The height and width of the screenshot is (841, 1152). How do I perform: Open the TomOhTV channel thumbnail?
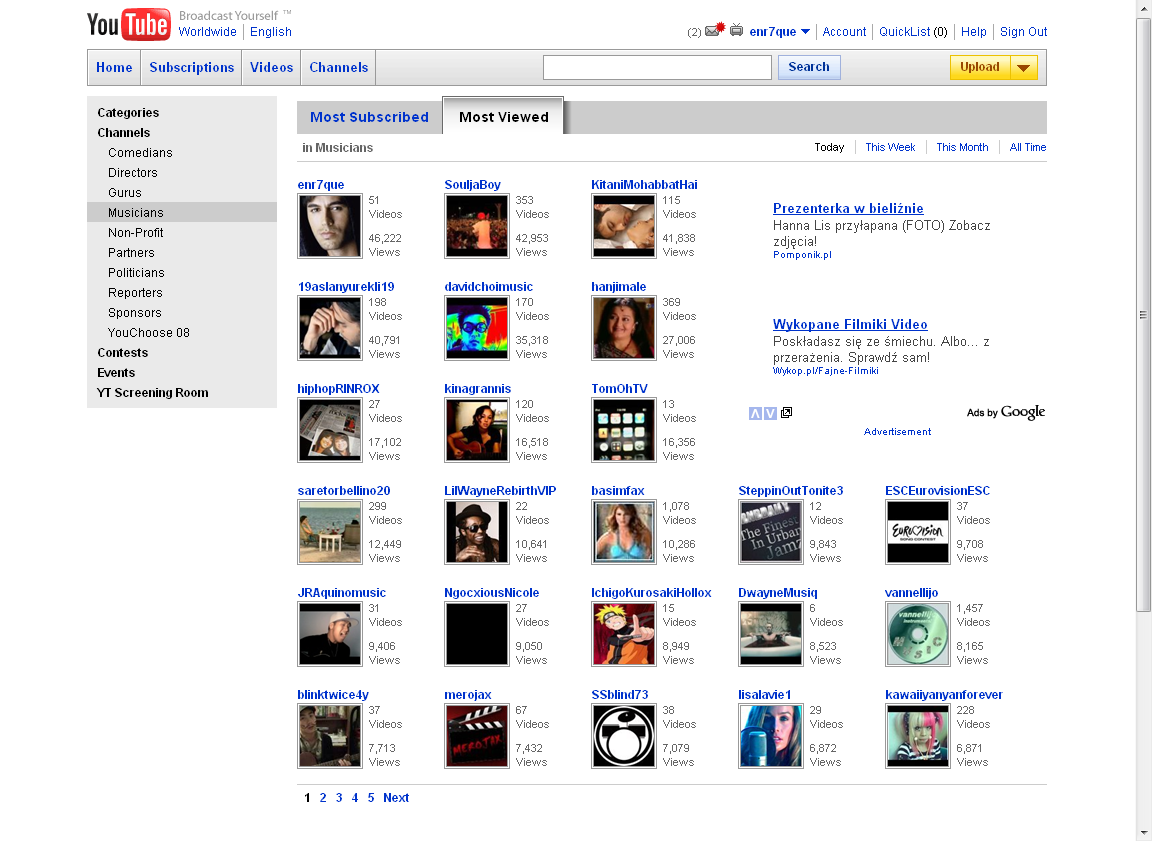pos(624,430)
